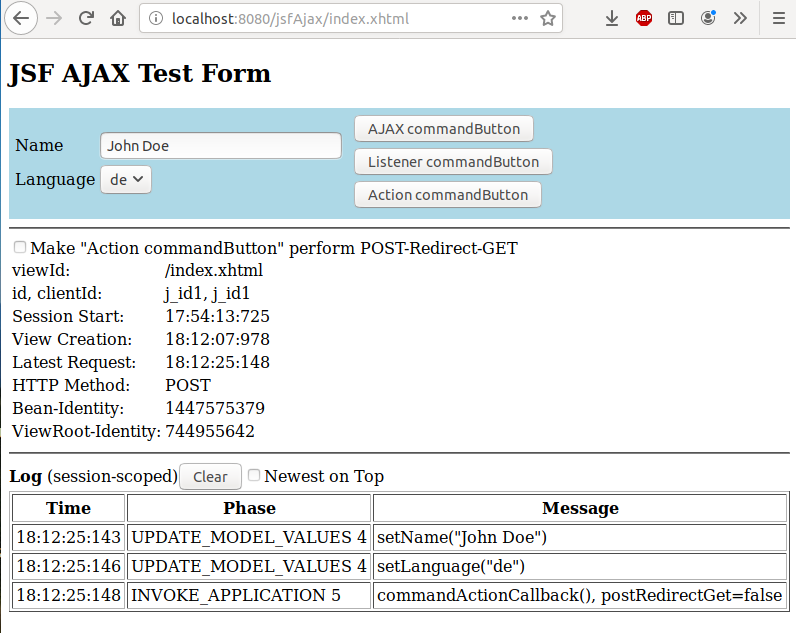Enable POST-Redirect-GET checkbox
The width and height of the screenshot is (796, 633).
click(x=20, y=247)
